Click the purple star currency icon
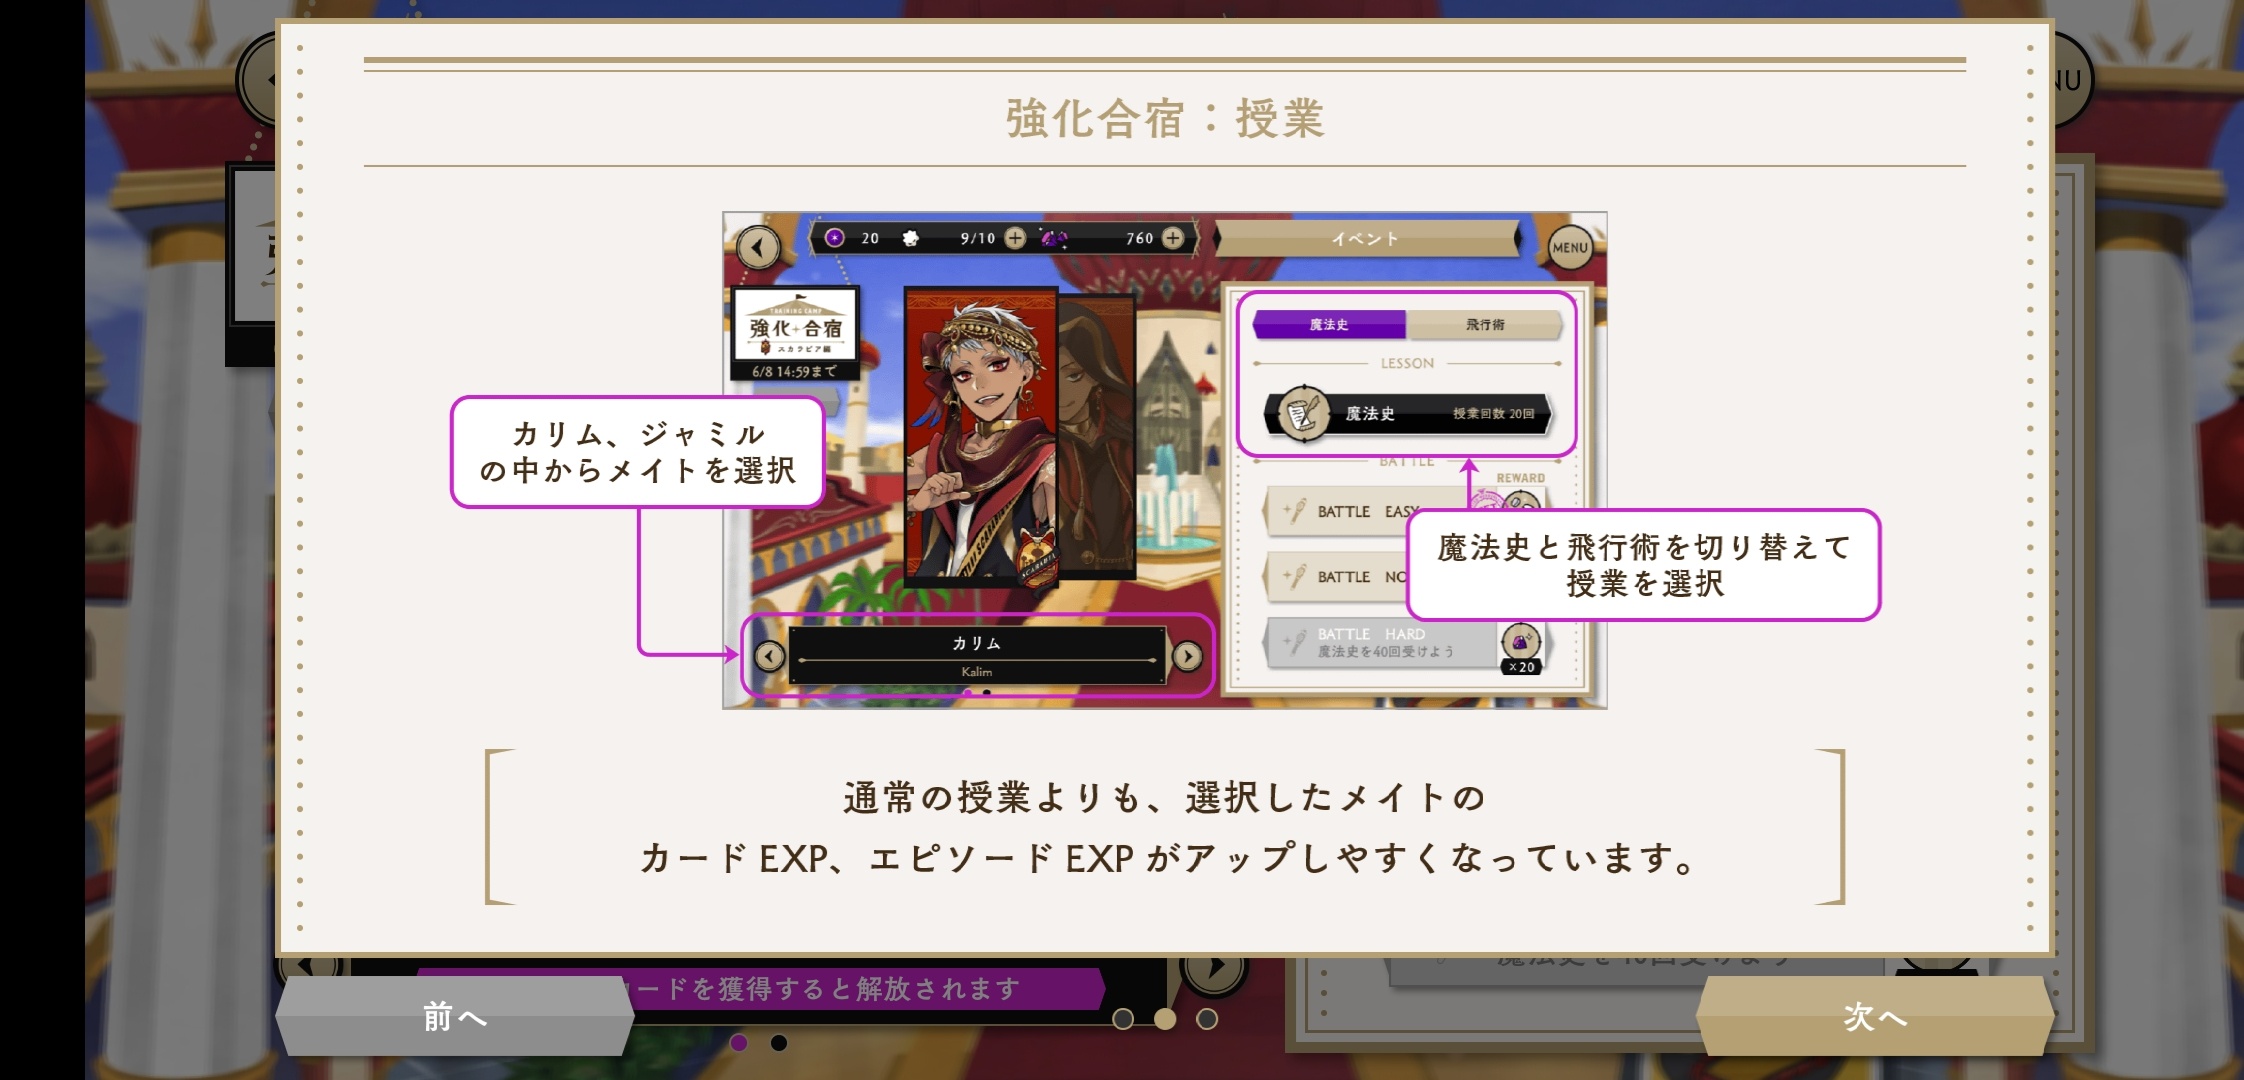The width and height of the screenshot is (2244, 1080). point(835,238)
